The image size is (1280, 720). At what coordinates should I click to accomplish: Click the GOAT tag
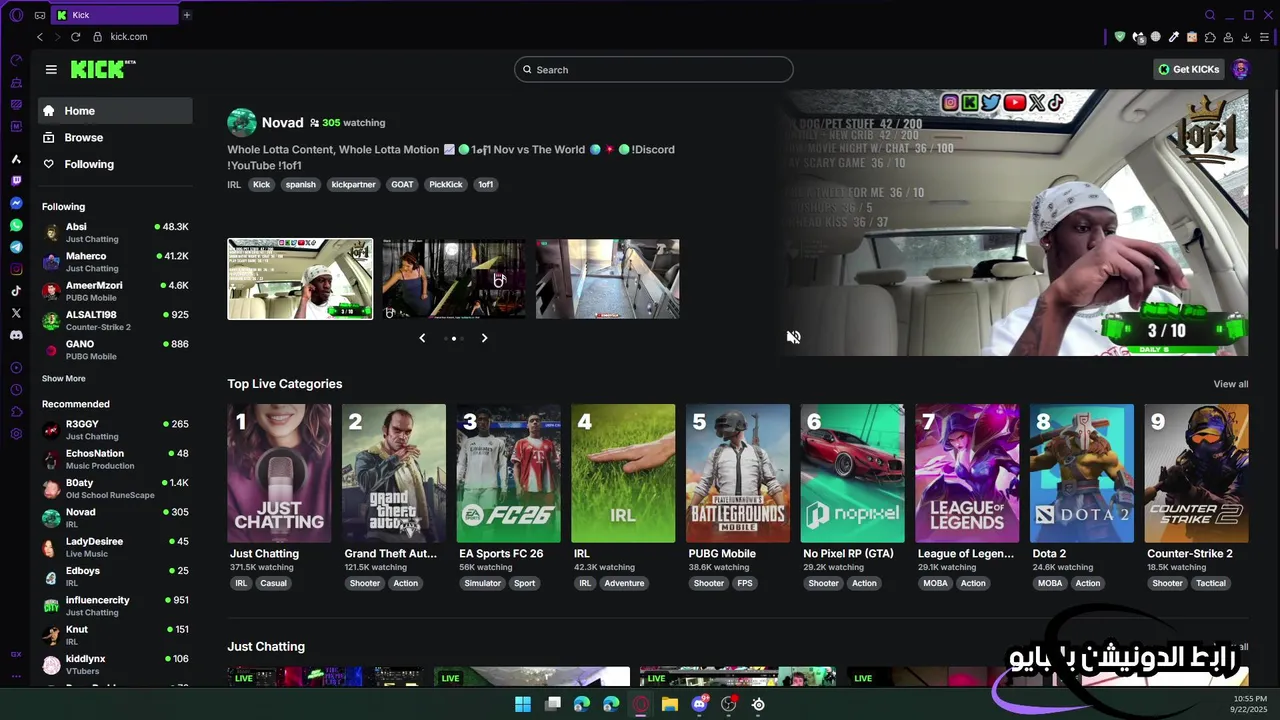pyautogui.click(x=402, y=185)
